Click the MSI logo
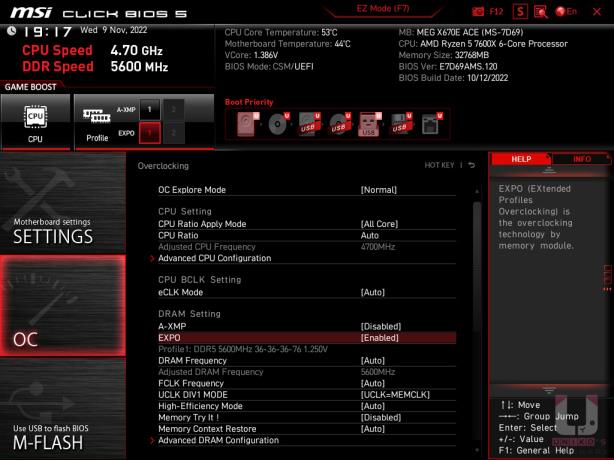This screenshot has height=460, width=614. (31, 13)
